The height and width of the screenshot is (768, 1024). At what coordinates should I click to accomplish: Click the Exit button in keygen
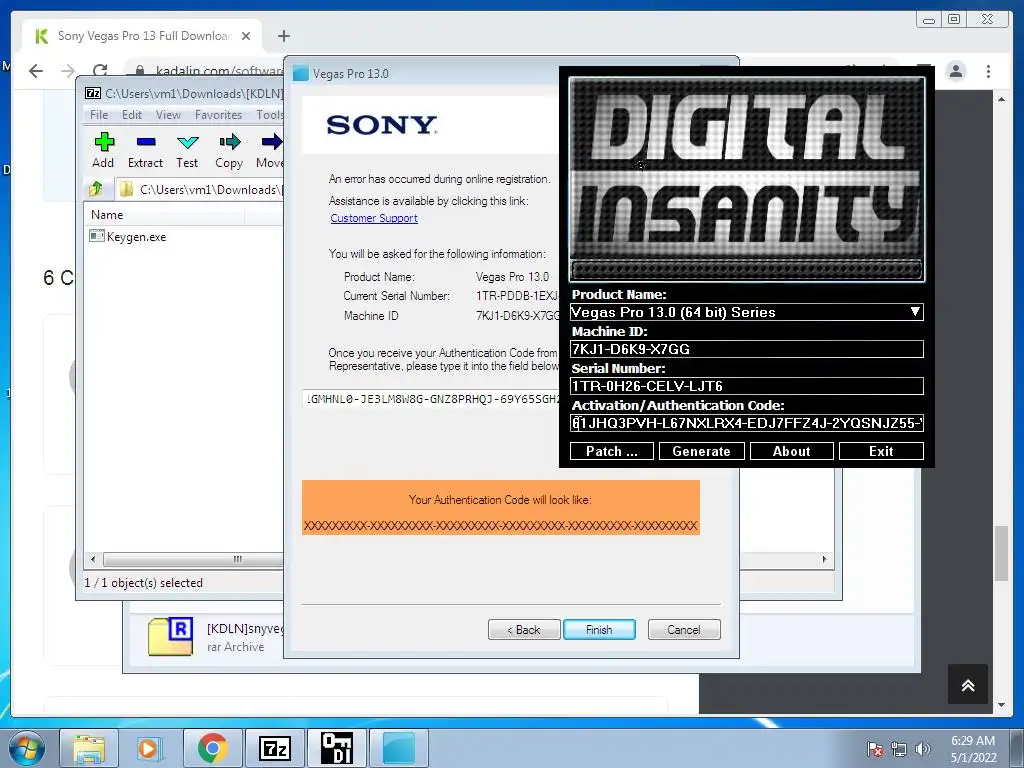pos(881,451)
